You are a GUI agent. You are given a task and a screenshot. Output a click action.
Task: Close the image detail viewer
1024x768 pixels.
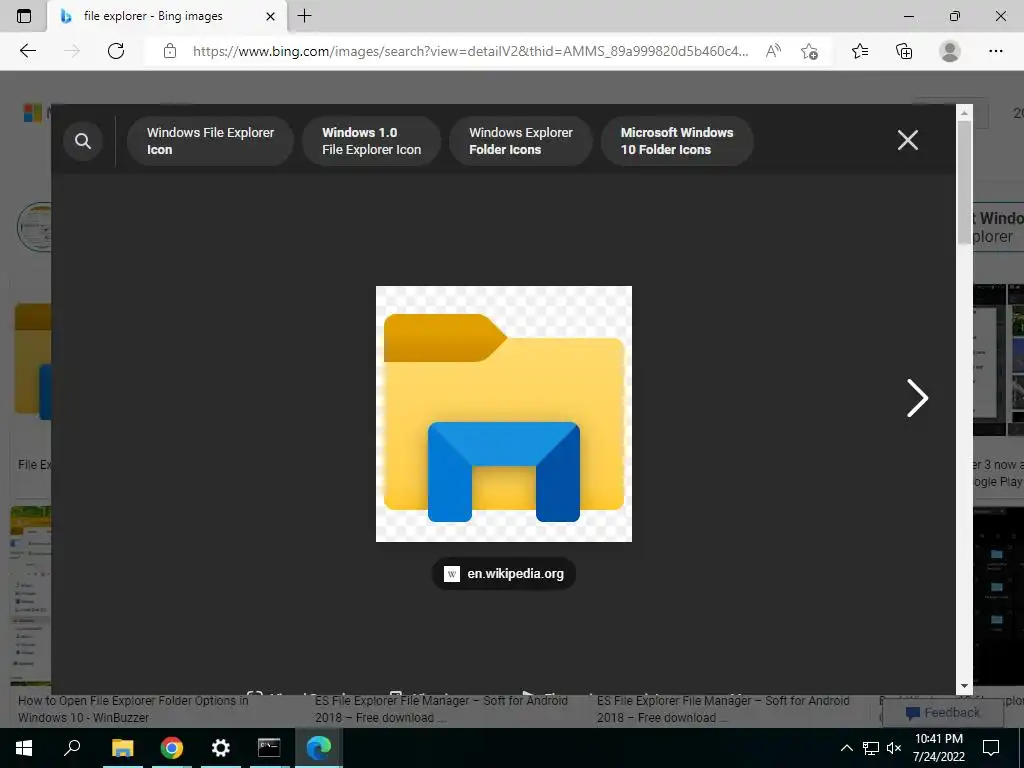pos(908,140)
